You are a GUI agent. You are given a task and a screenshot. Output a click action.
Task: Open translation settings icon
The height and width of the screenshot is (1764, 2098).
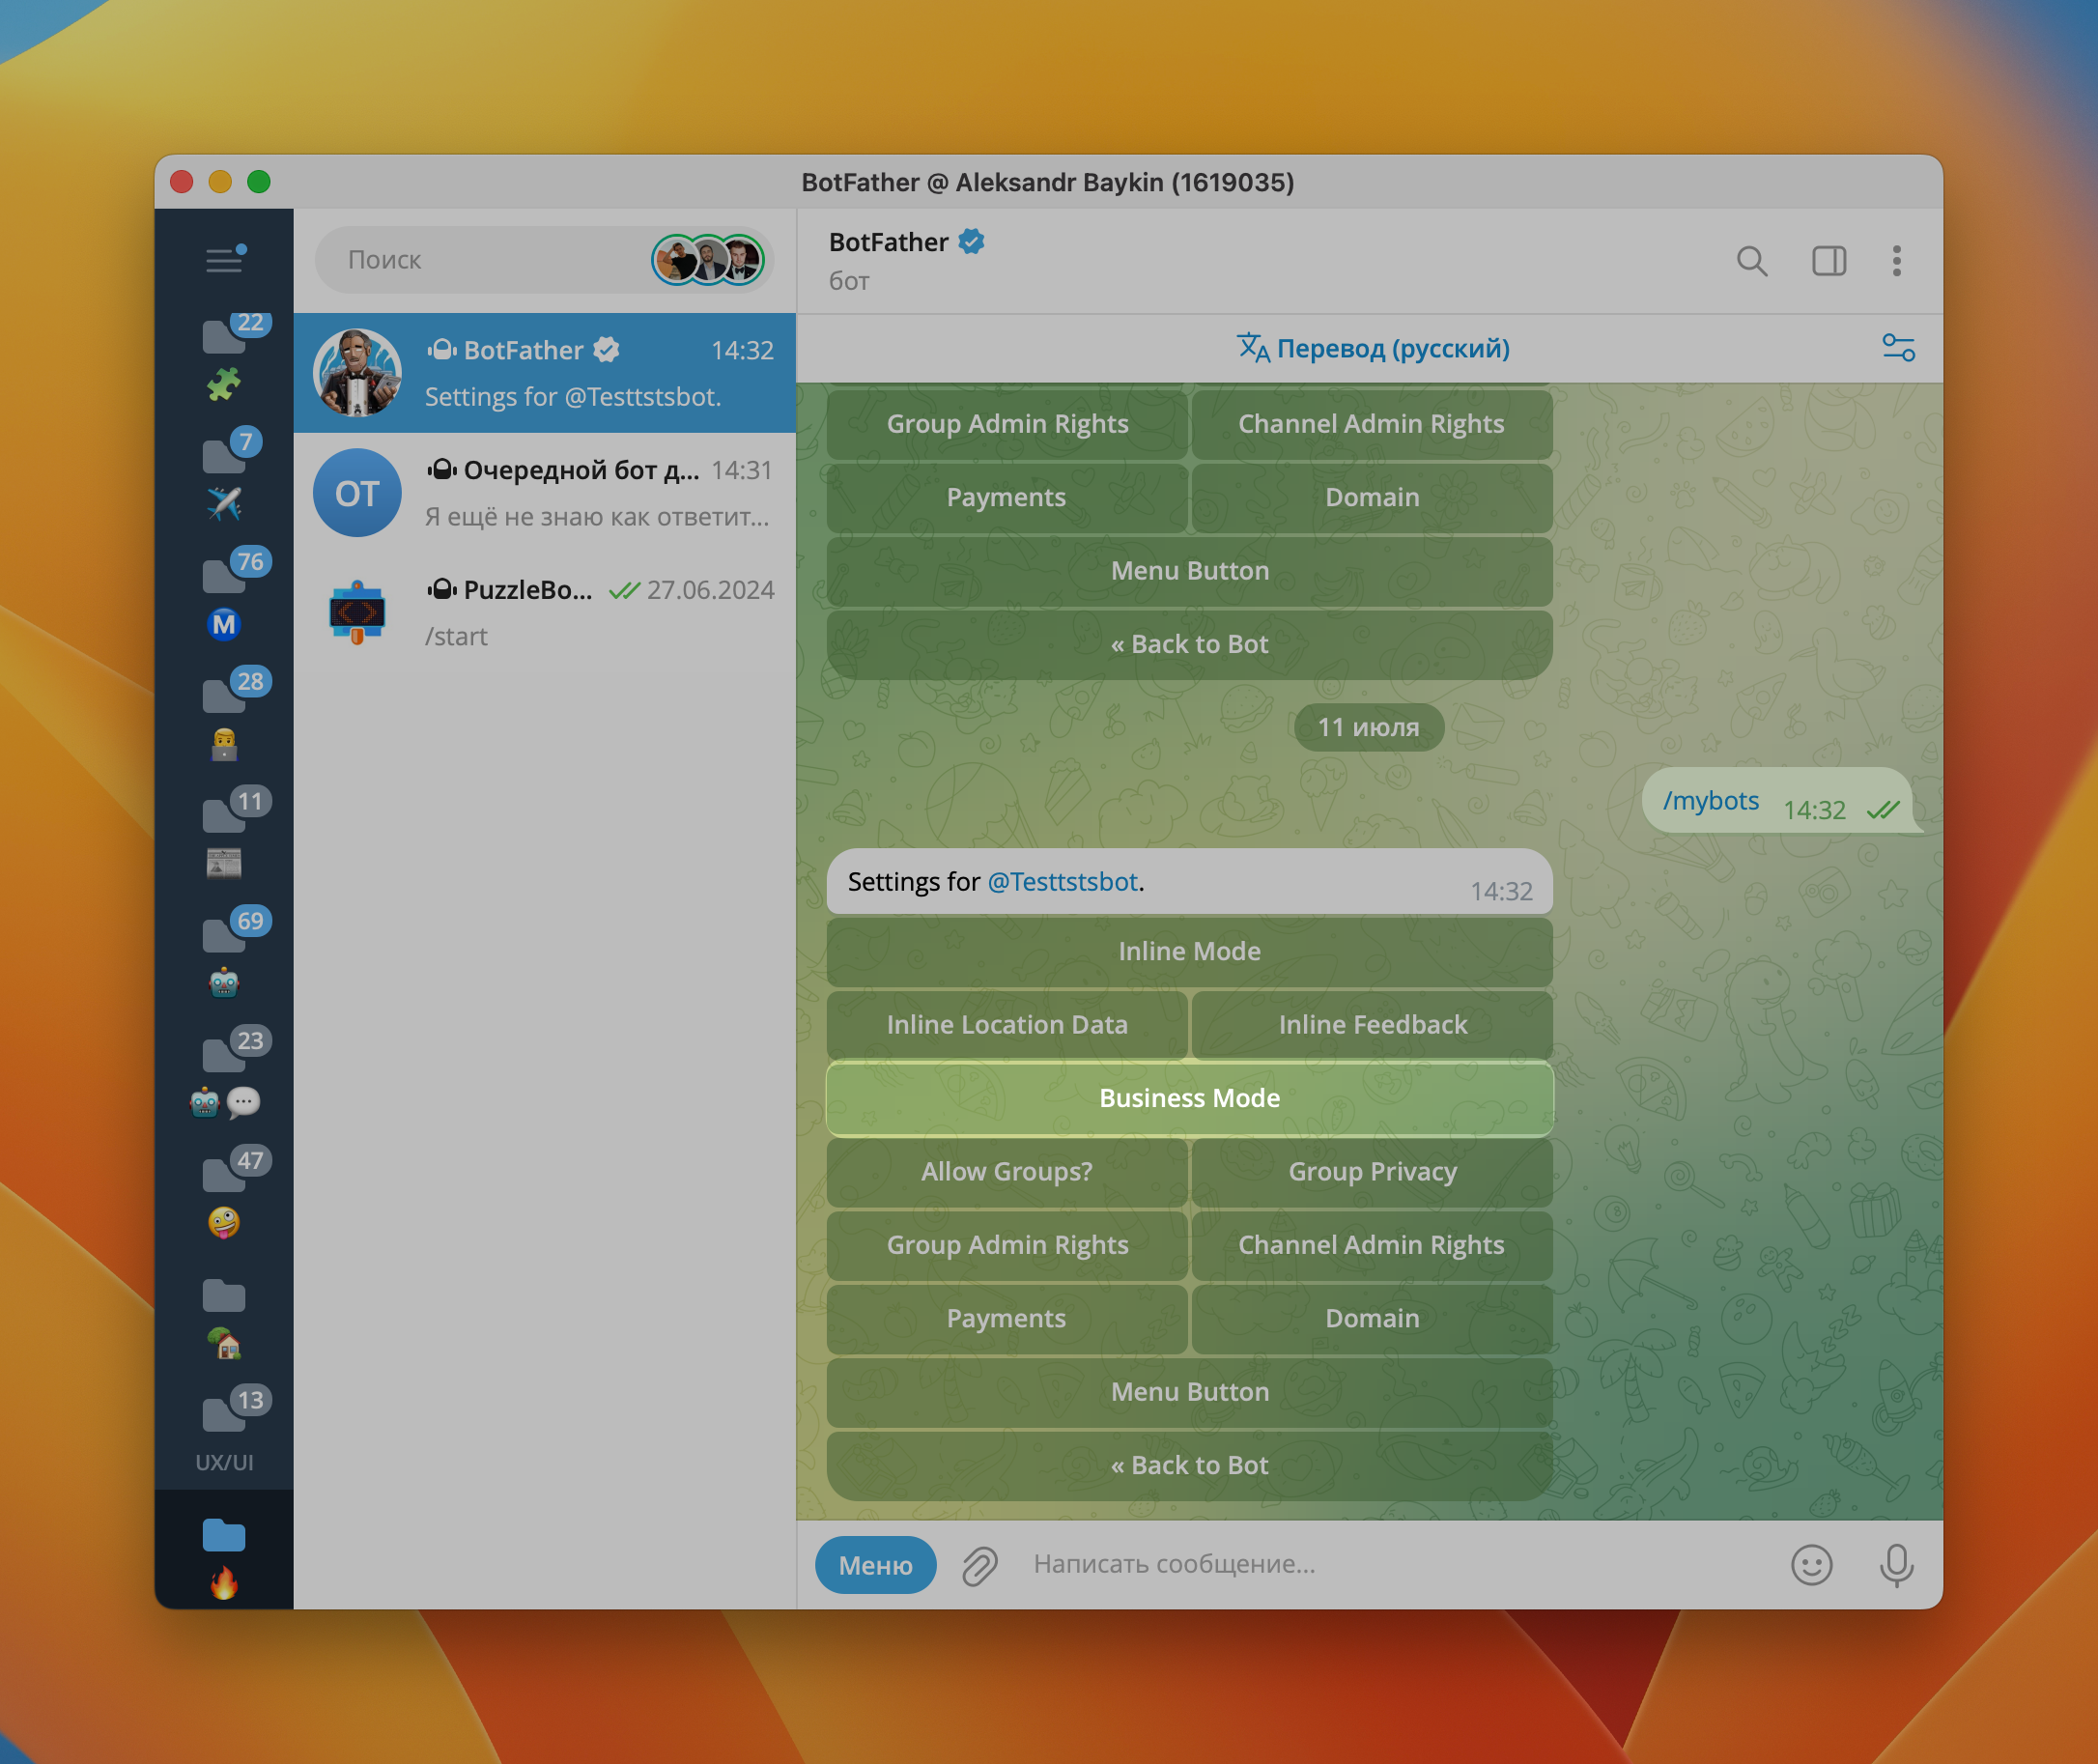[1898, 348]
